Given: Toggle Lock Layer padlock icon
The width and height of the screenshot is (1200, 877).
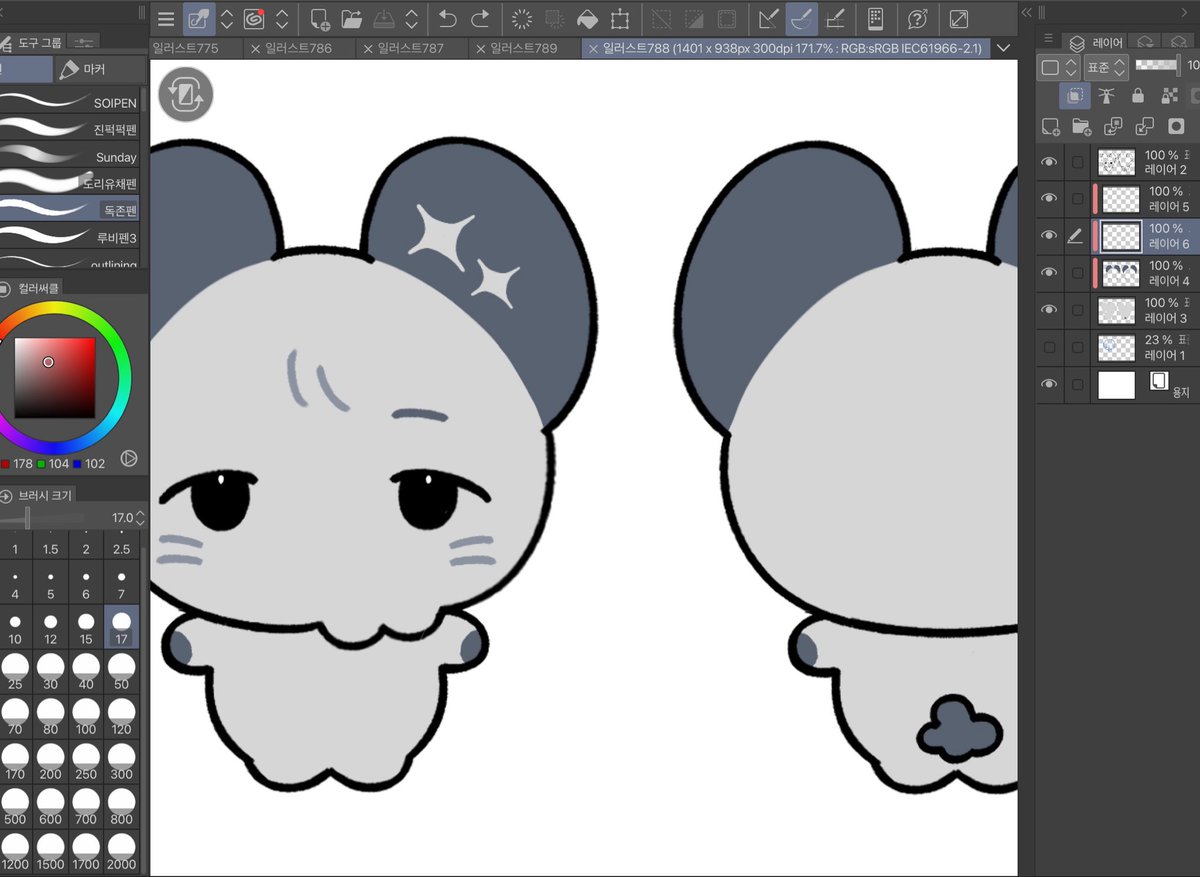Looking at the screenshot, I should [1138, 96].
